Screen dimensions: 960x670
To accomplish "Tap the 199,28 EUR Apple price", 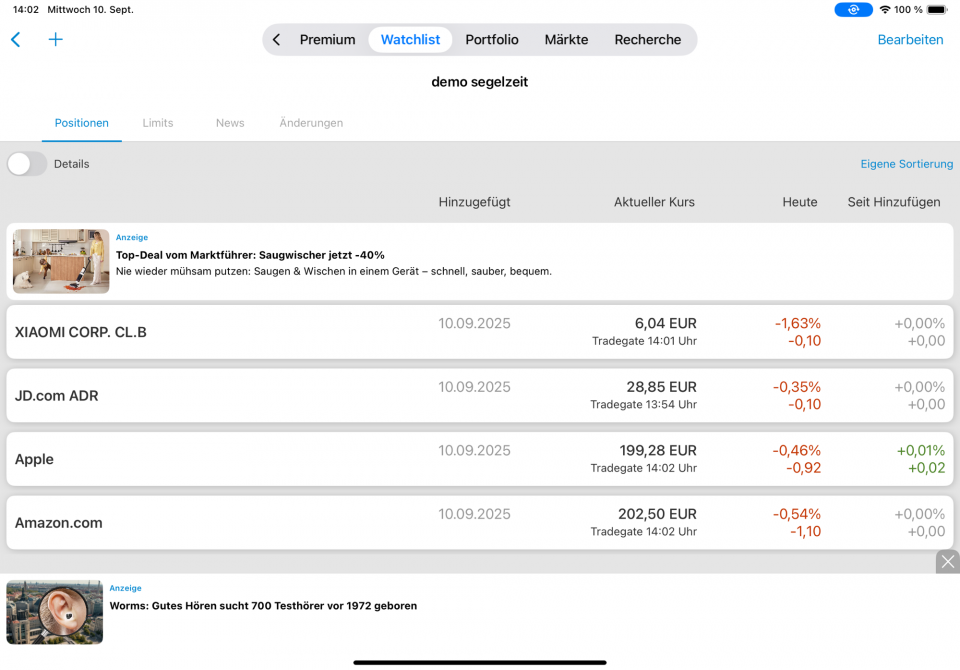I will tap(658, 451).
